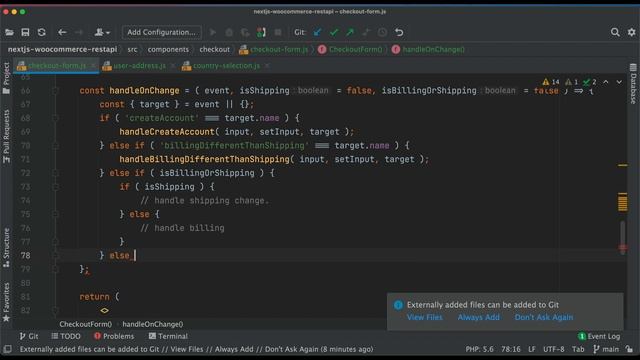The height and width of the screenshot is (360, 640).
Task: Click handleOnChange() in bottom editor breadcrumb
Action: pos(153,324)
